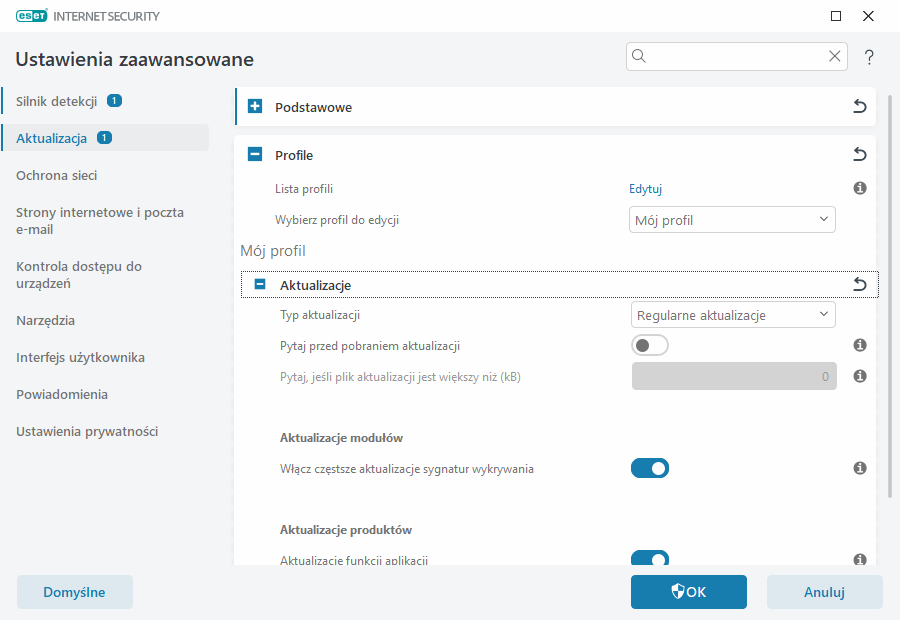Open info icon next to pobieraniem aktualizacji setting
The image size is (900, 620).
pyautogui.click(x=860, y=344)
